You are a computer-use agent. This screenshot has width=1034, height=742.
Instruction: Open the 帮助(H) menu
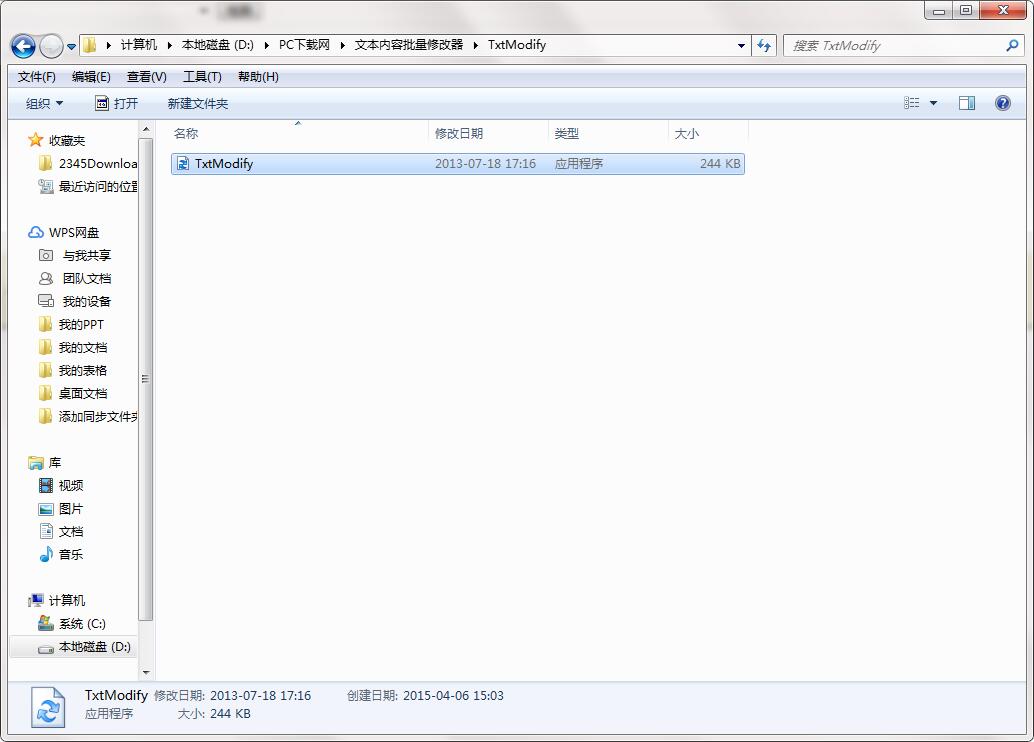coord(258,77)
